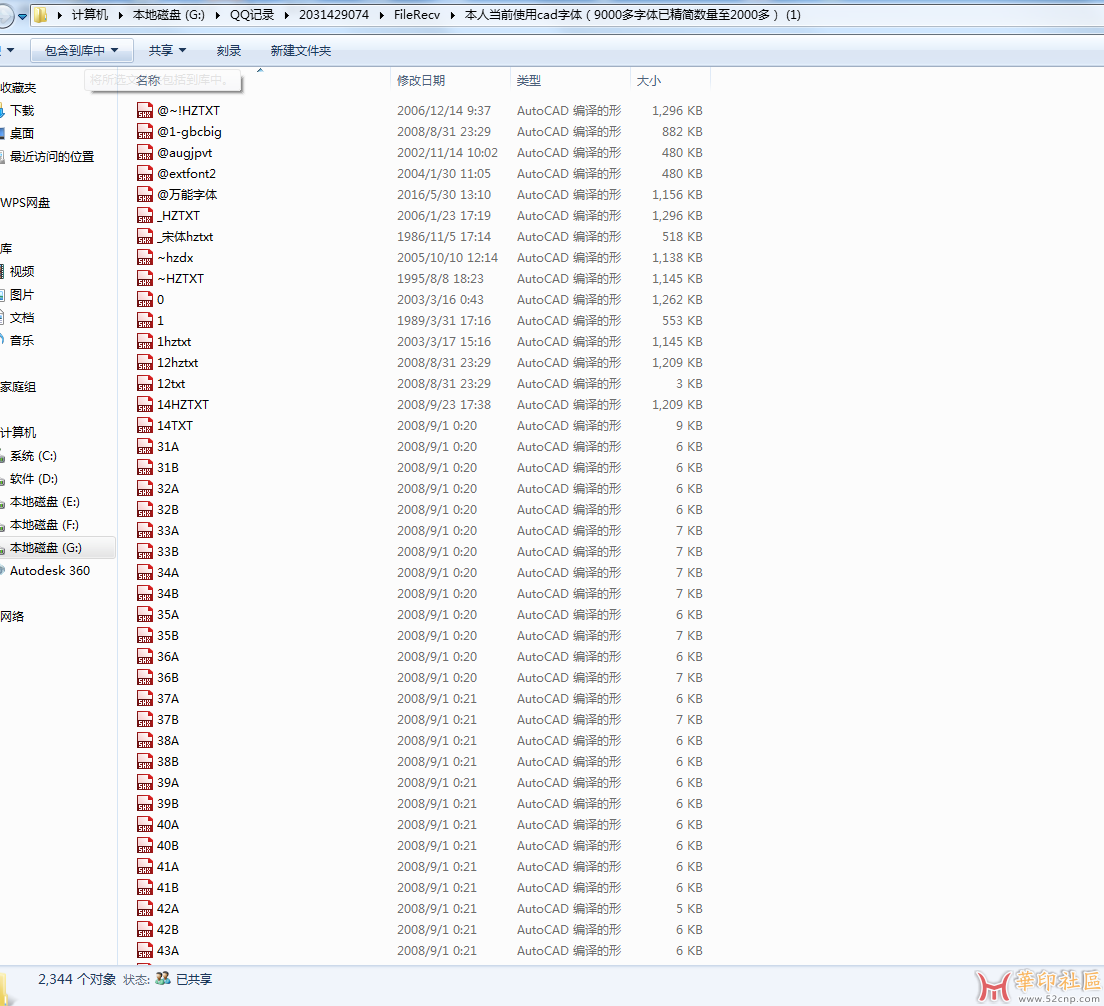Select 本地磁盘 (E:) in navigation pane
Screen dimensions: 1104x1006
click(44, 502)
